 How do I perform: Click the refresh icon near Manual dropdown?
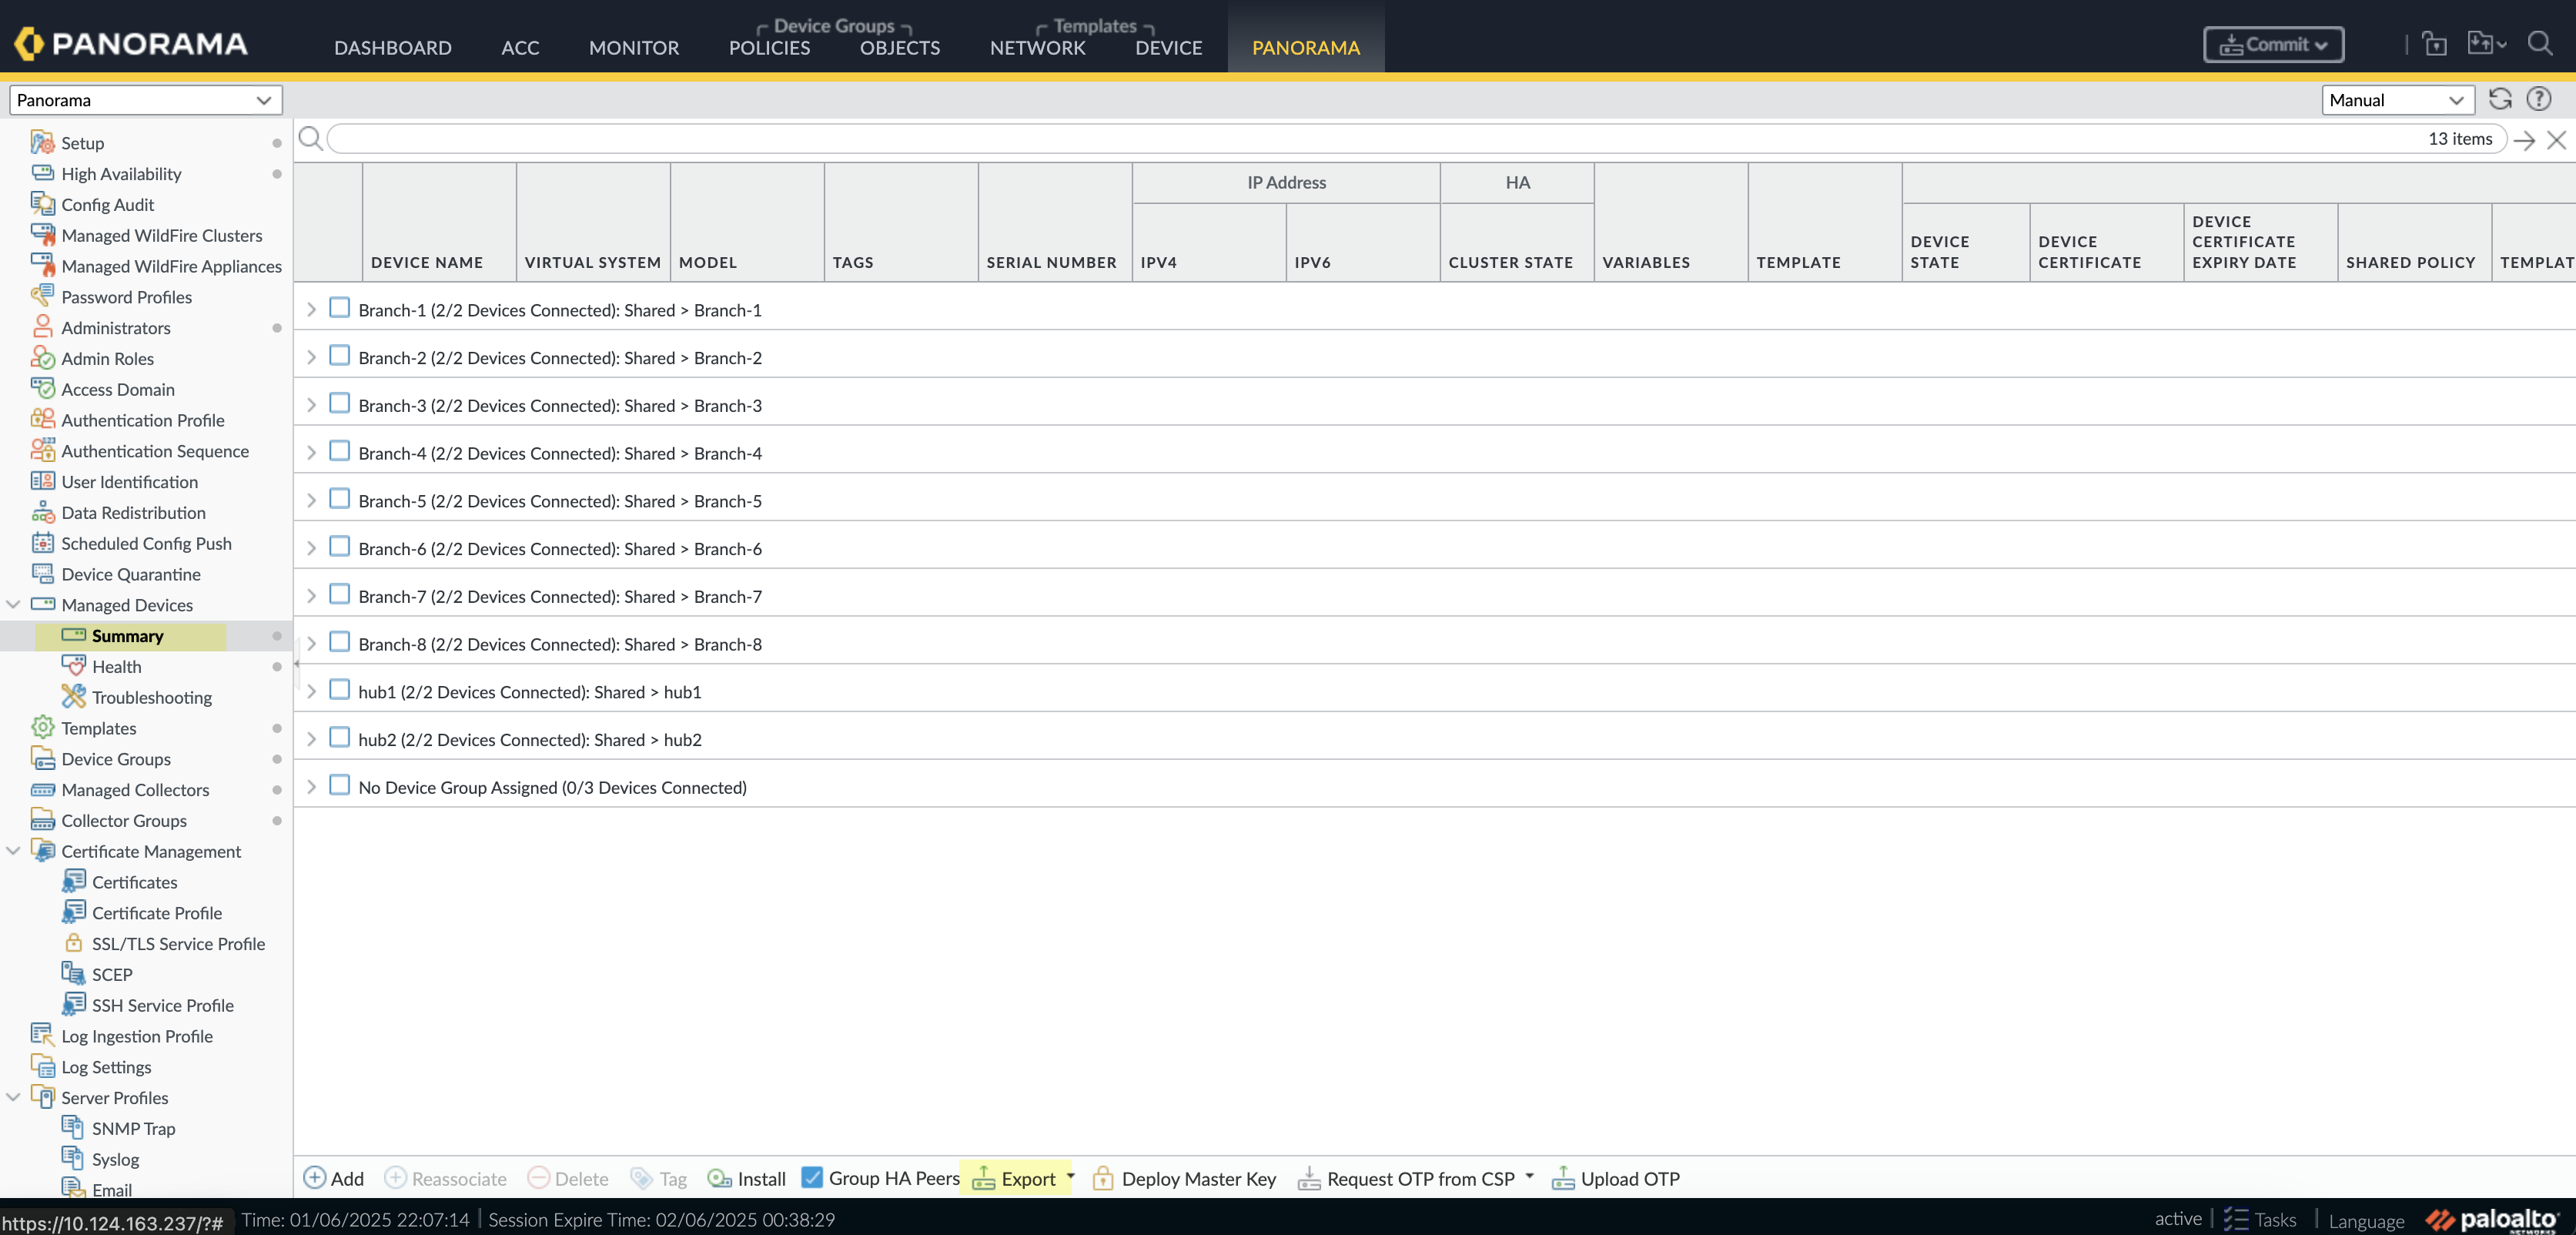pyautogui.click(x=2499, y=99)
